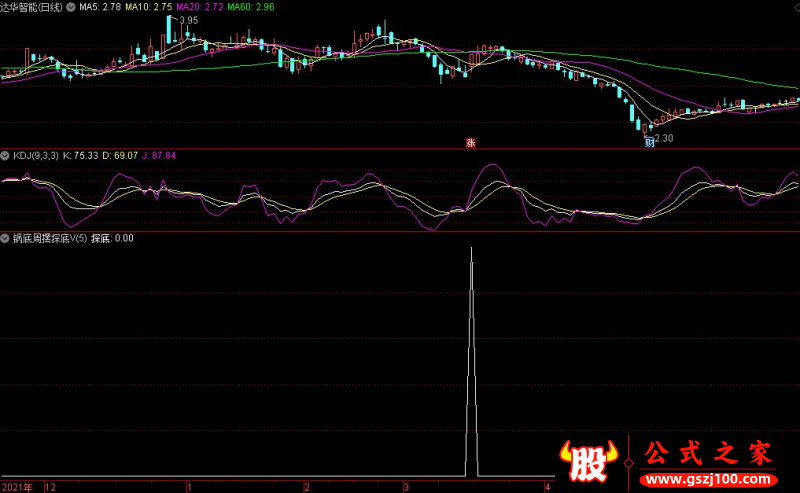
Task: Select the KDJ J: 87.84 value
Action: click(x=159, y=156)
